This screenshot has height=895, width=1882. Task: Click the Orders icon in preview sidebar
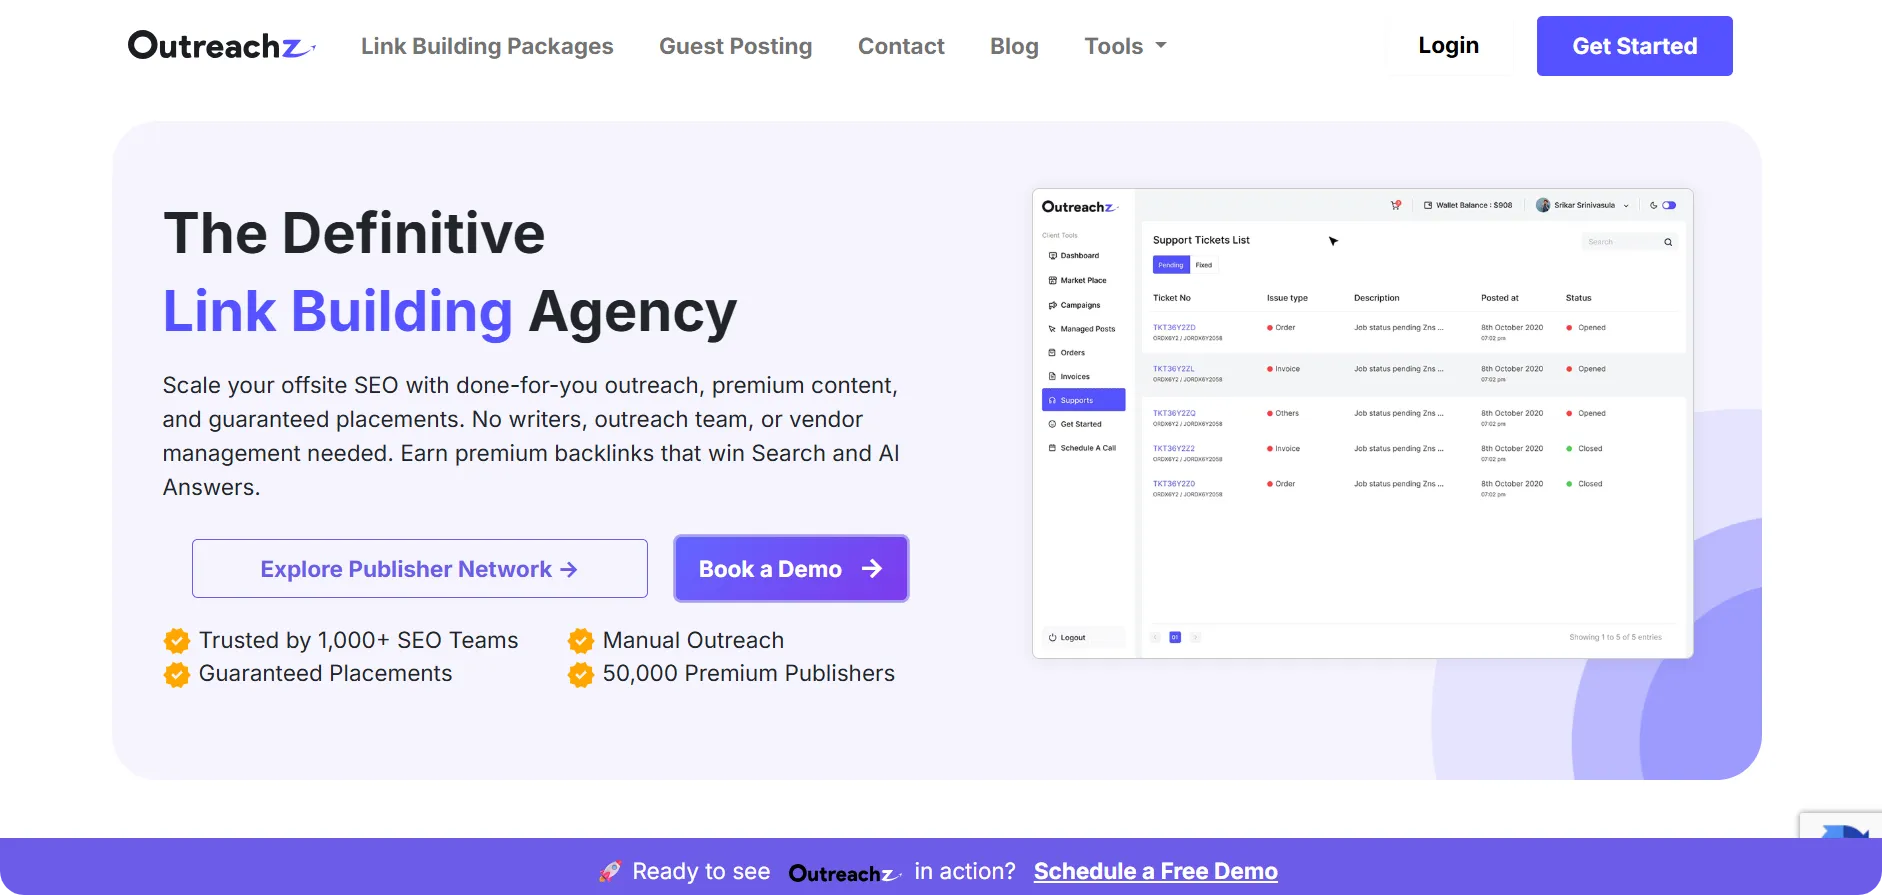click(x=1053, y=353)
